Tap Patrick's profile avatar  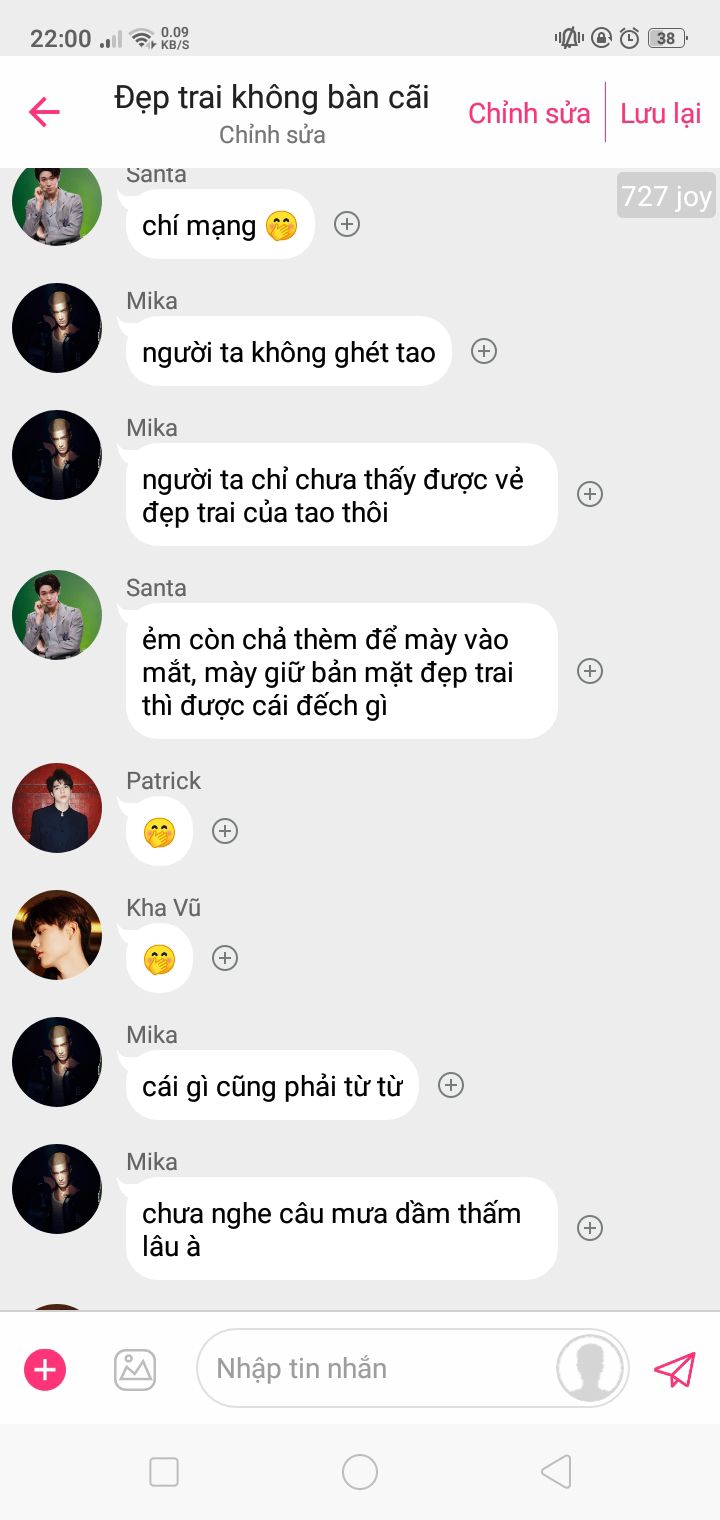[57, 808]
